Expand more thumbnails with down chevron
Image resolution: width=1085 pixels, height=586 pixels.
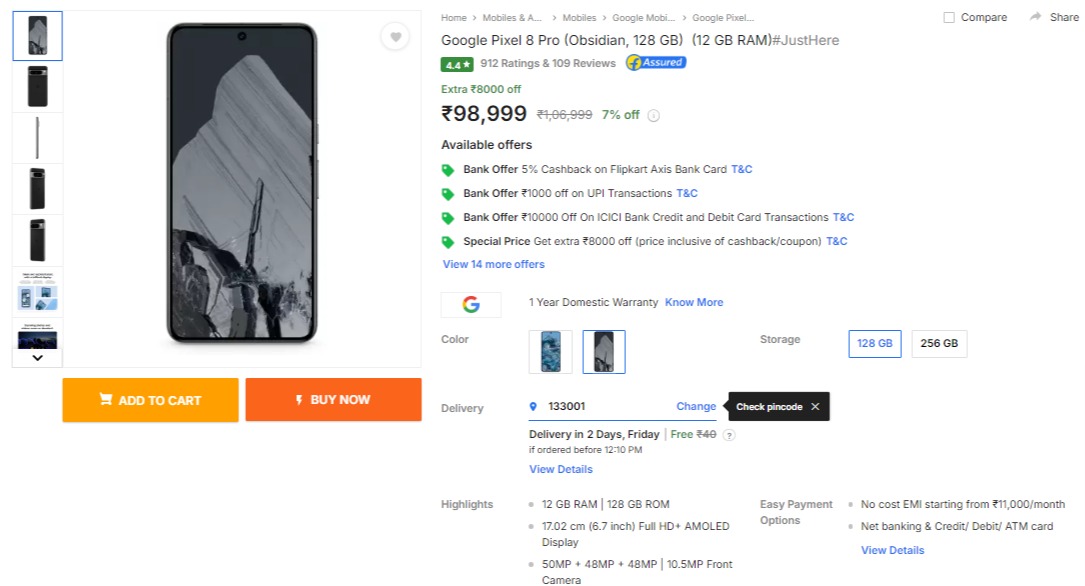point(37,358)
